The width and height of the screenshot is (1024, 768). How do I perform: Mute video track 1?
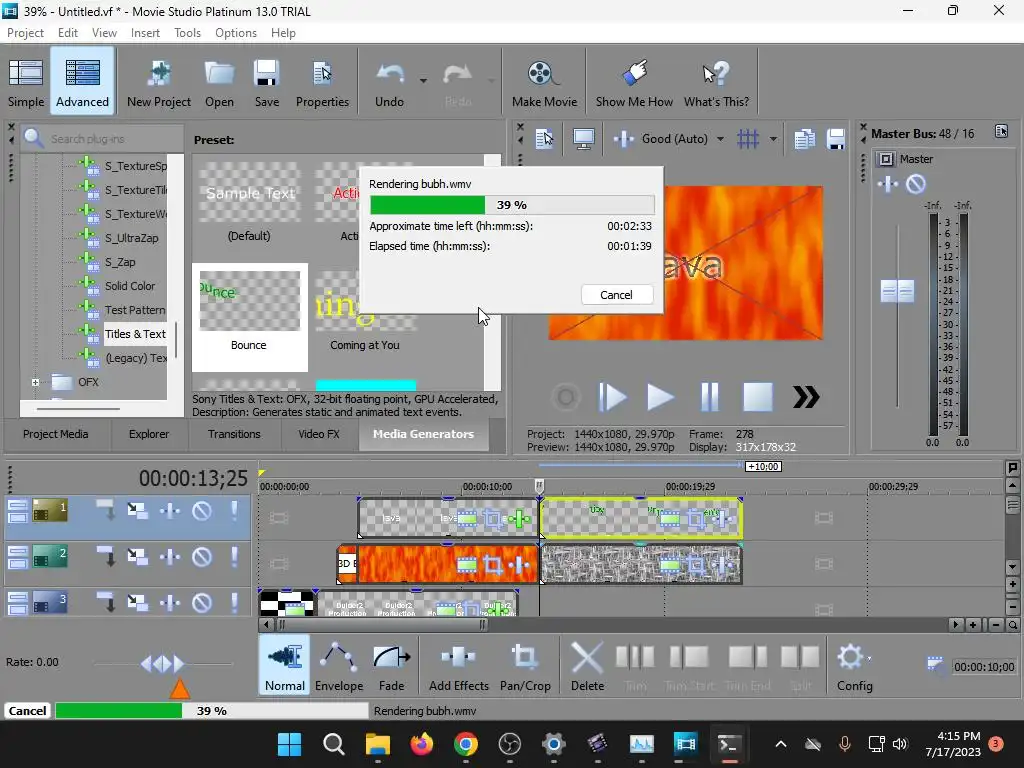(x=202, y=510)
